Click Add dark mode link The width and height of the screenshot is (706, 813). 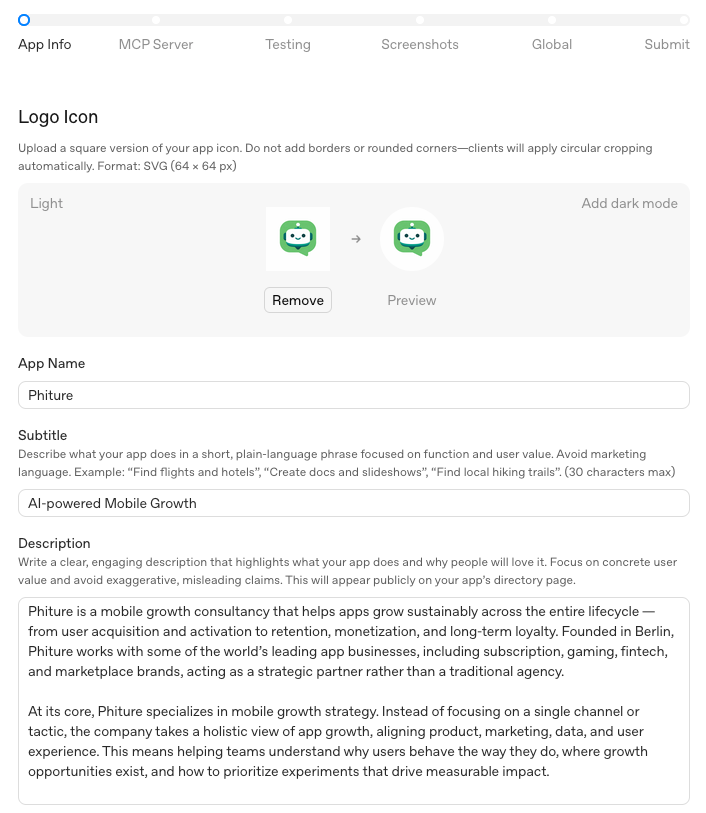[x=629, y=203]
